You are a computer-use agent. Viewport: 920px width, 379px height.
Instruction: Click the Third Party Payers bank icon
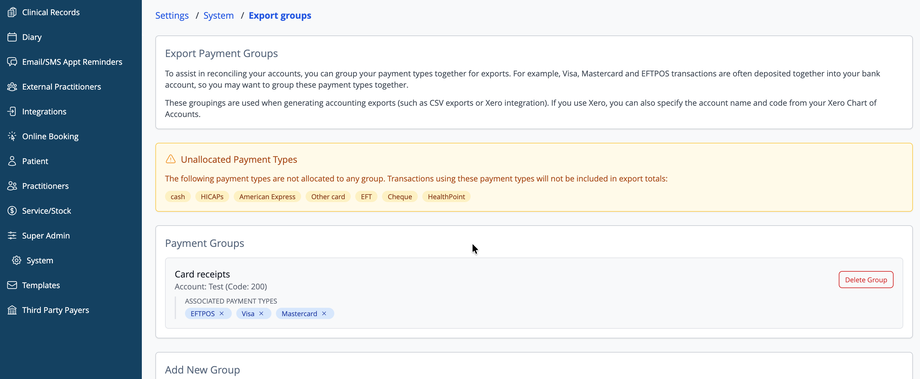coord(12,310)
